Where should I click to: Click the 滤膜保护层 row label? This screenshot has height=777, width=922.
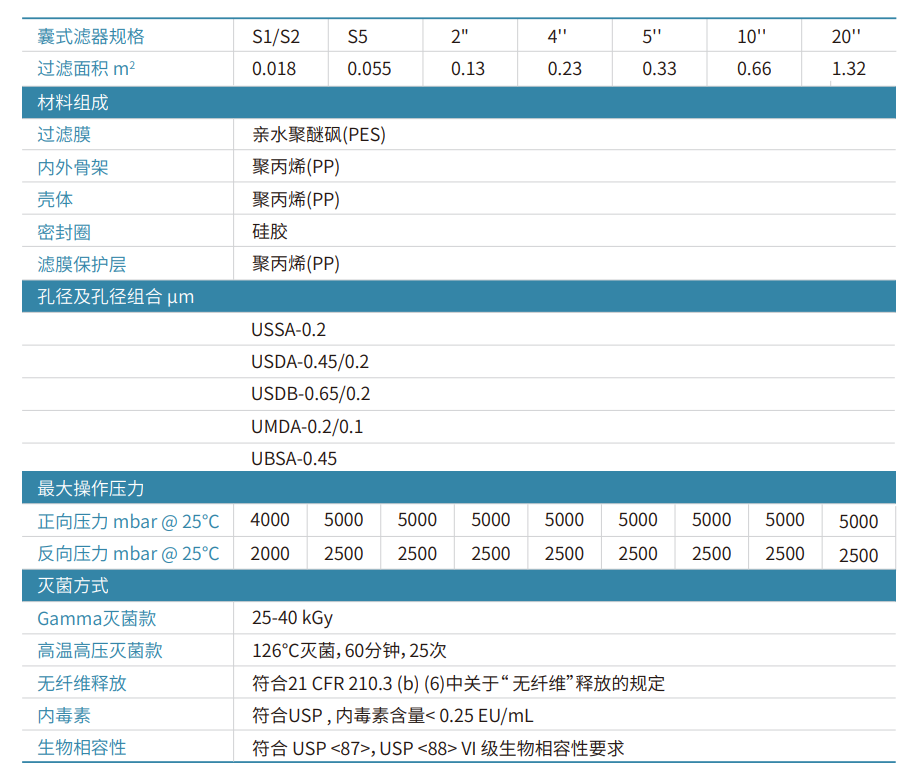click(82, 264)
